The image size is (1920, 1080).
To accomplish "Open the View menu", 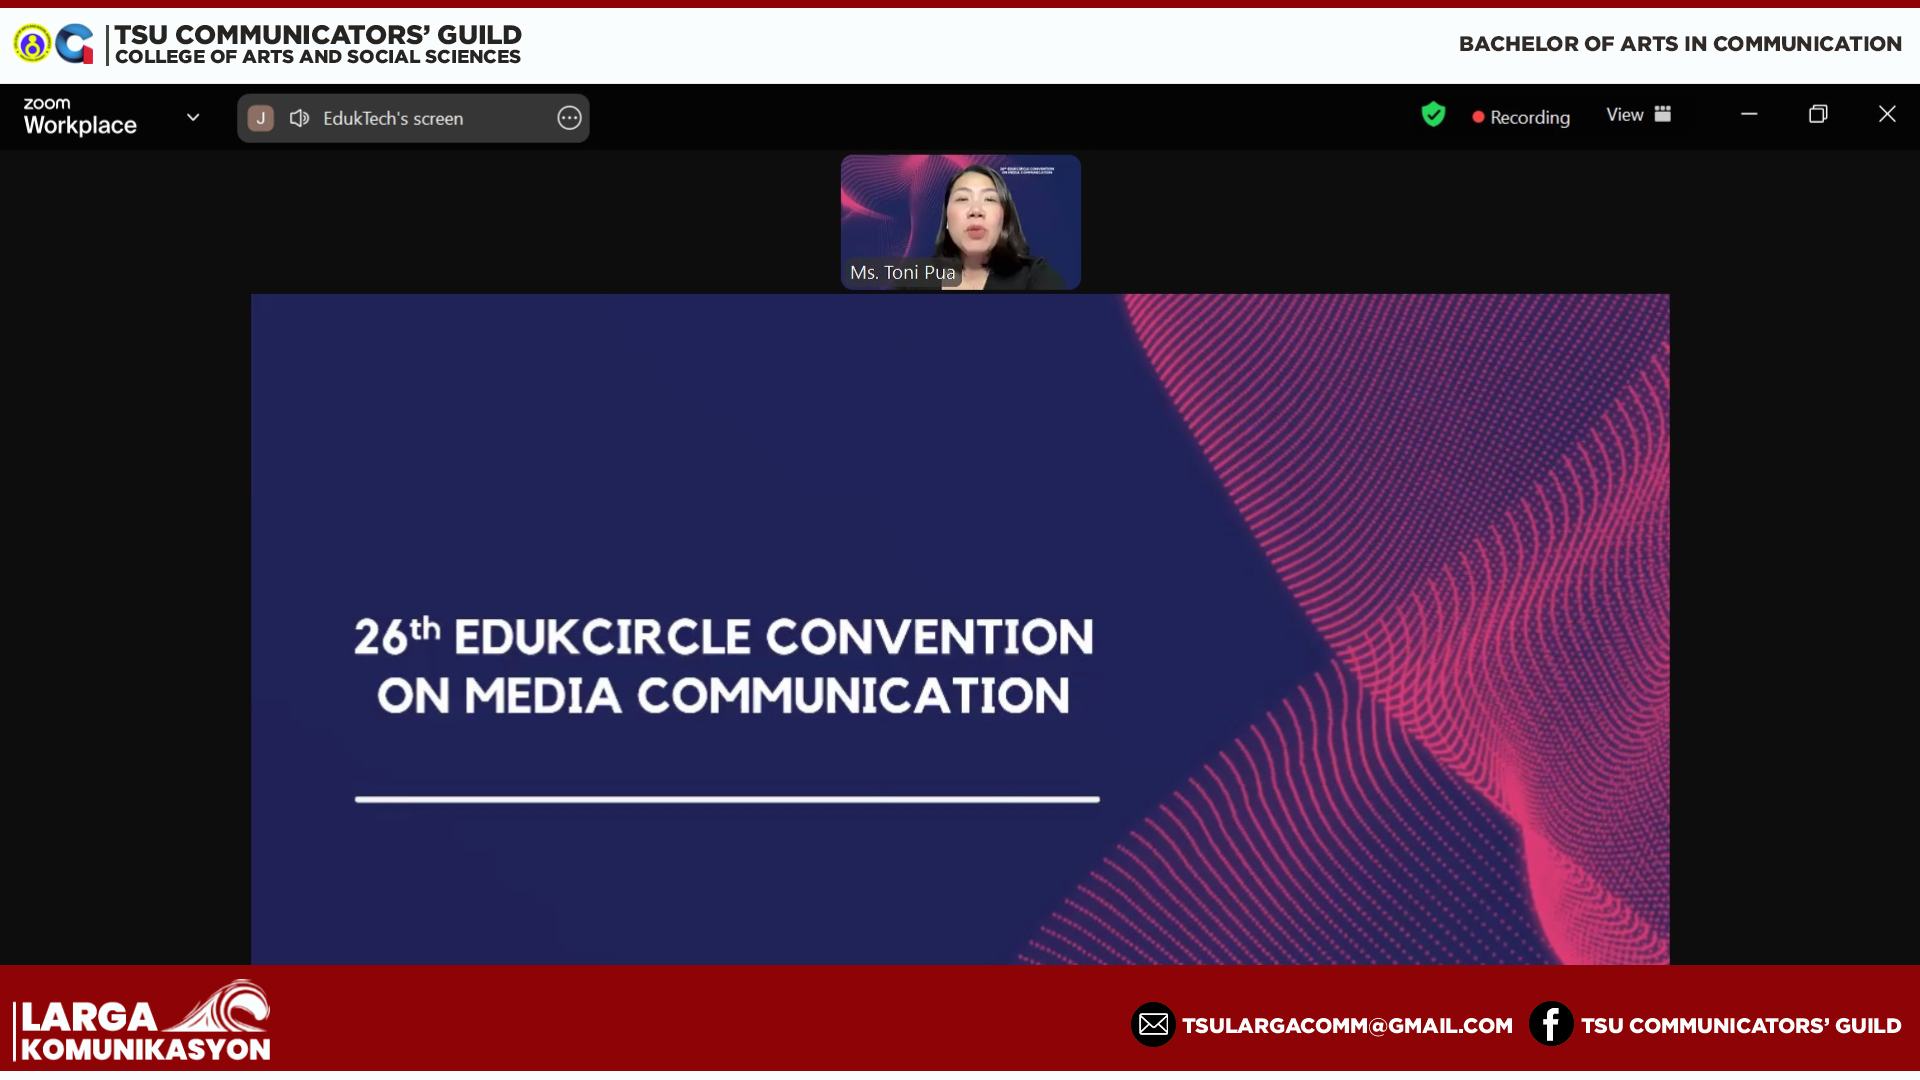I will pyautogui.click(x=1625, y=115).
